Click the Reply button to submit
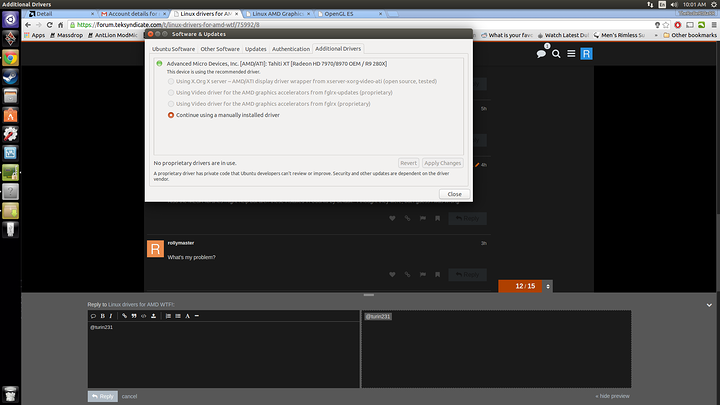 tap(102, 396)
